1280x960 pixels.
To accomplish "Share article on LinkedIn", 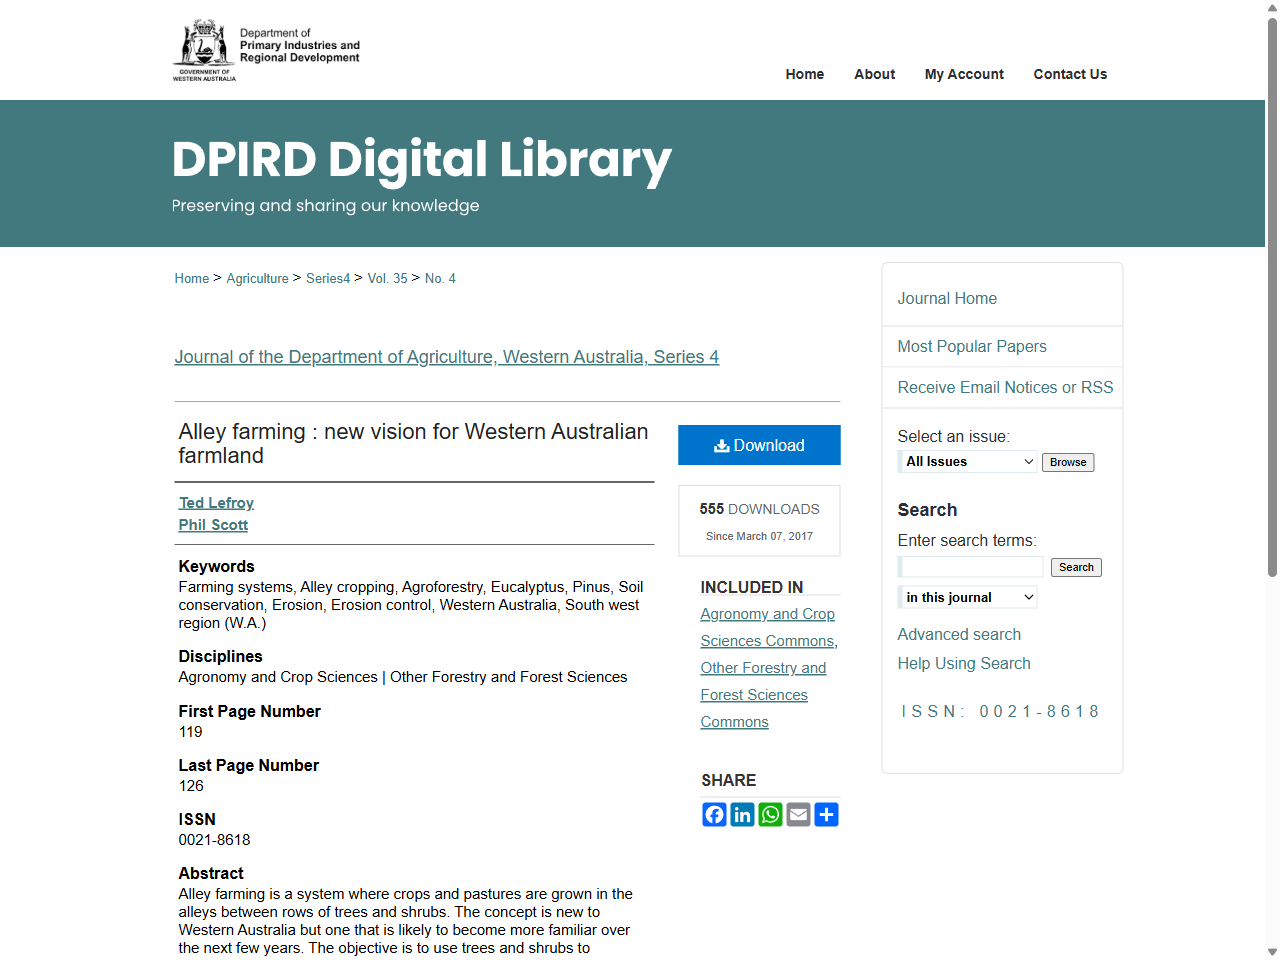I will click(742, 815).
